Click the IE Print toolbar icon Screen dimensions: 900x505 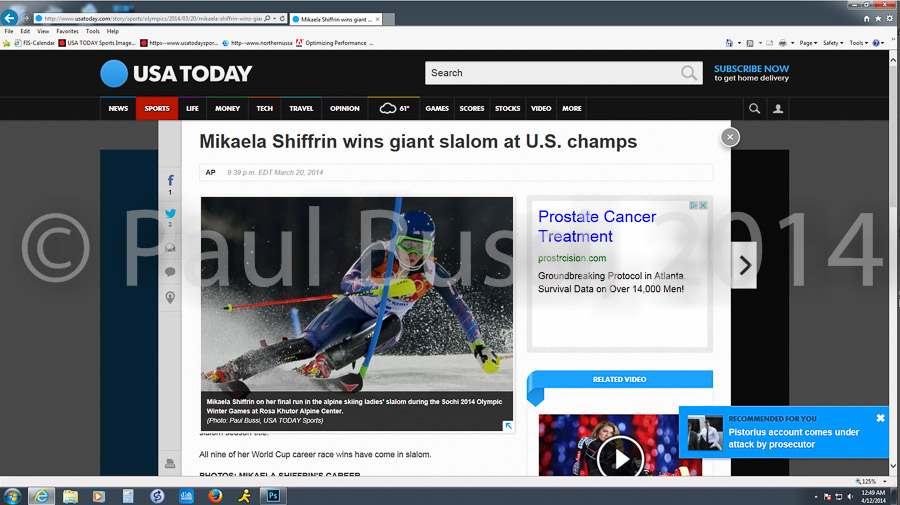tap(782, 43)
